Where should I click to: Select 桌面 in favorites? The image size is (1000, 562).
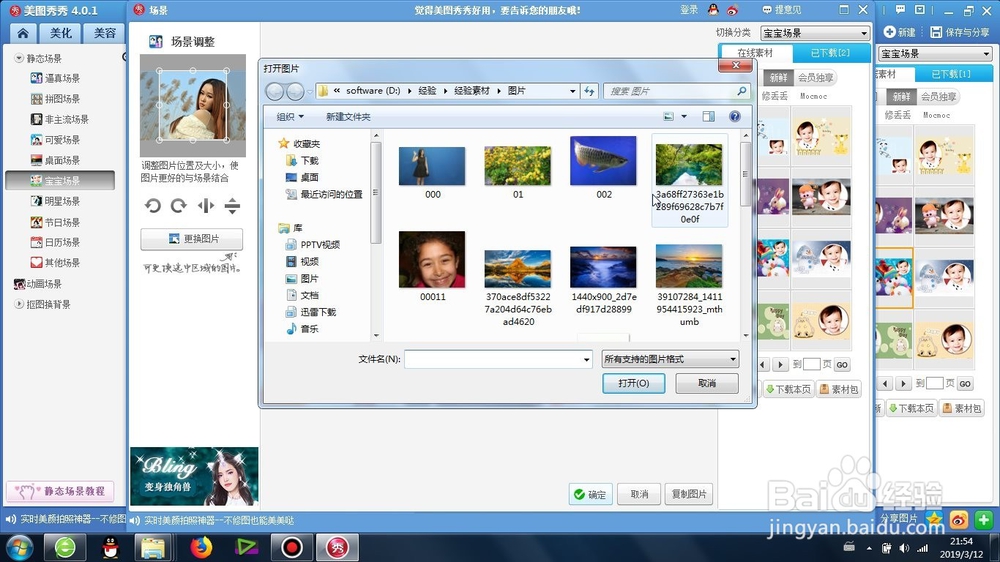click(x=303, y=177)
